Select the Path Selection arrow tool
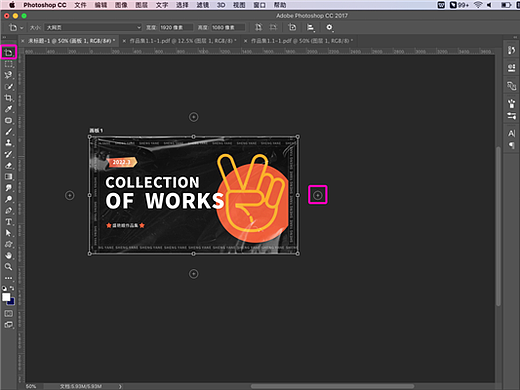 9,233
